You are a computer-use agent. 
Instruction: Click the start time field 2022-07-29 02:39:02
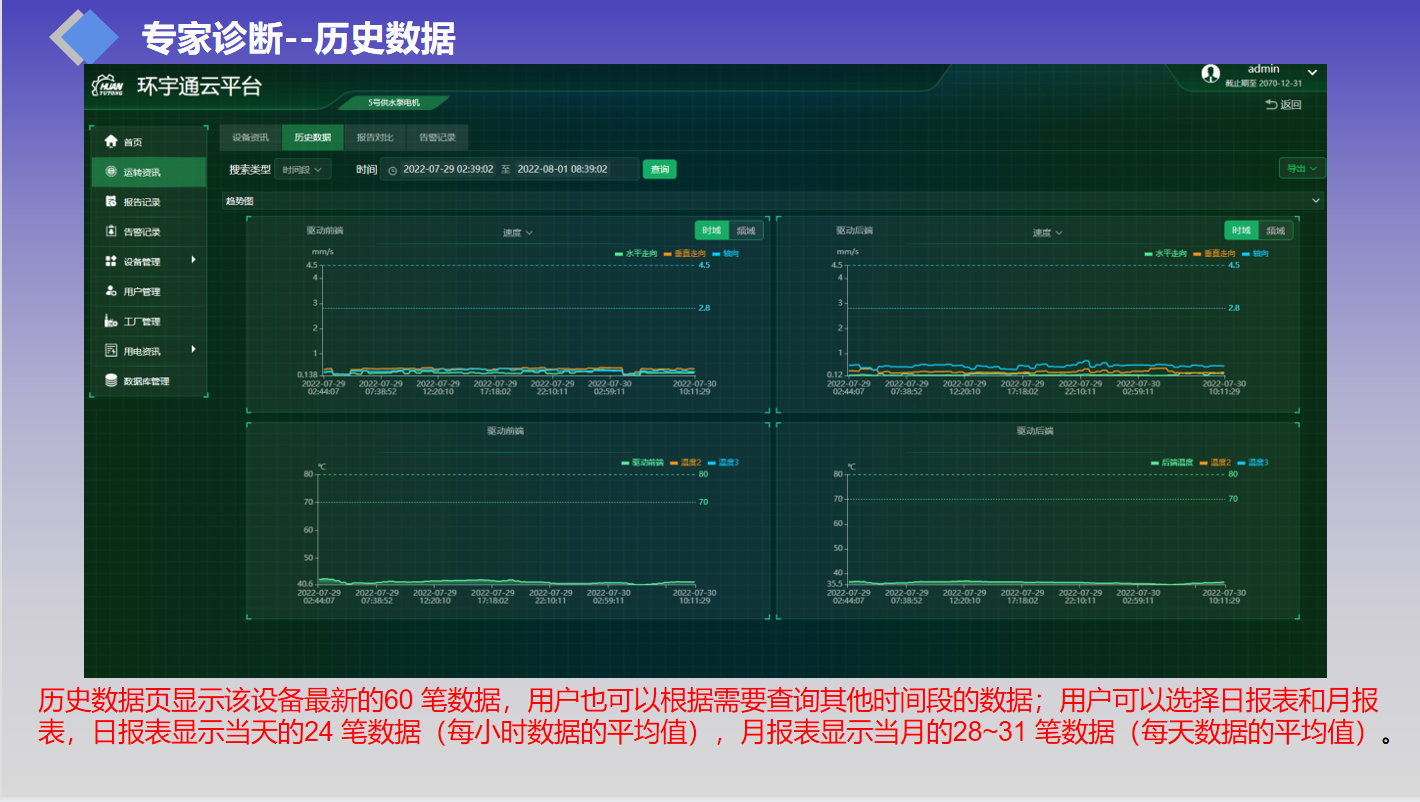coord(448,170)
